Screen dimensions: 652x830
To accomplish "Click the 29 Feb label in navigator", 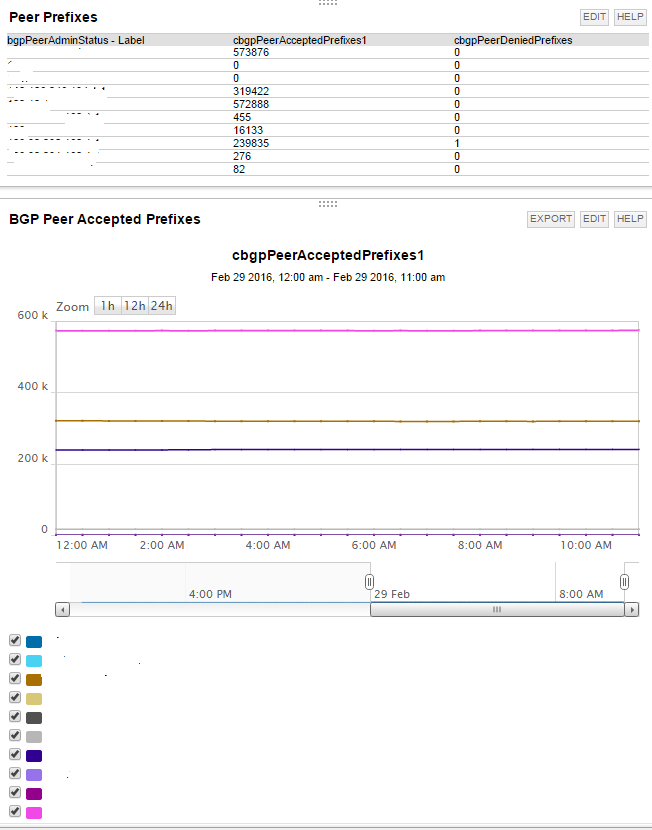I will 392,594.
